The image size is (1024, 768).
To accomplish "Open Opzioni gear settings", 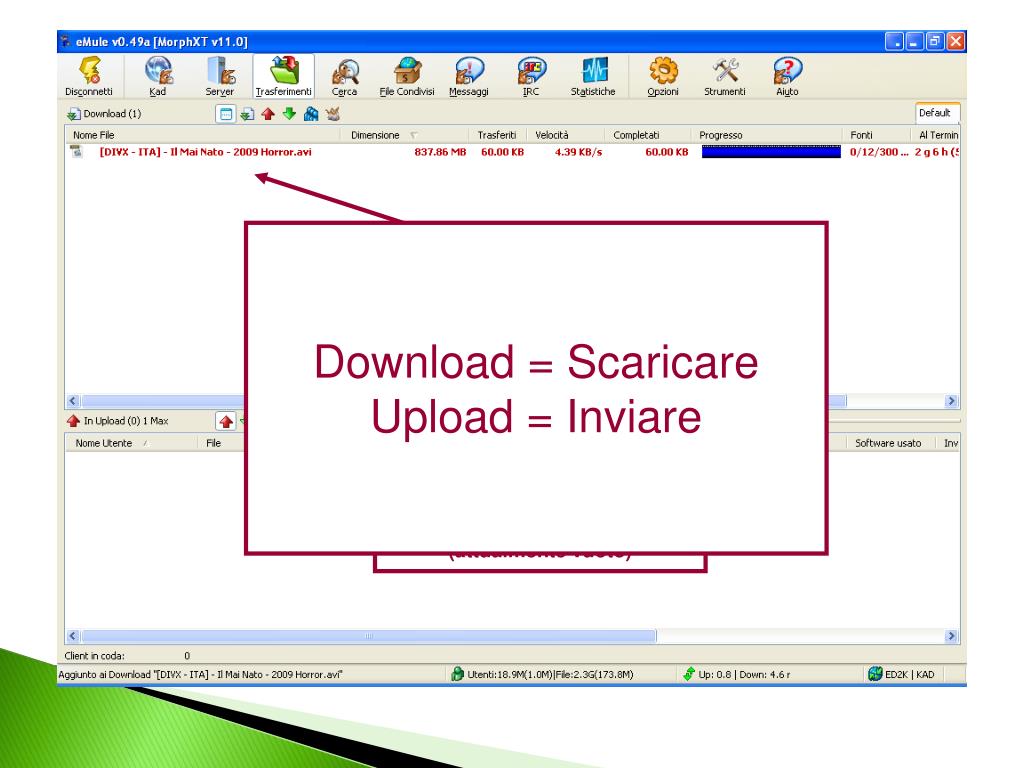I will [663, 76].
